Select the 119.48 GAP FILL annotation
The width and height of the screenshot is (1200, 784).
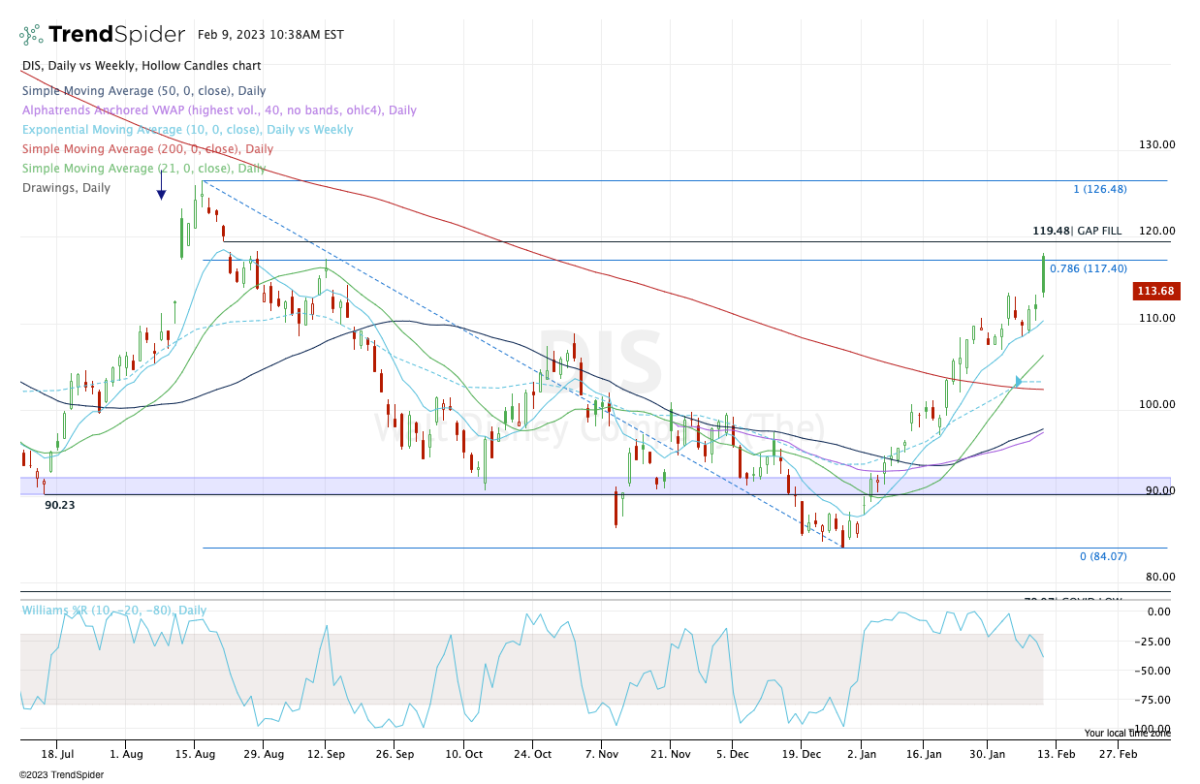click(x=1077, y=230)
